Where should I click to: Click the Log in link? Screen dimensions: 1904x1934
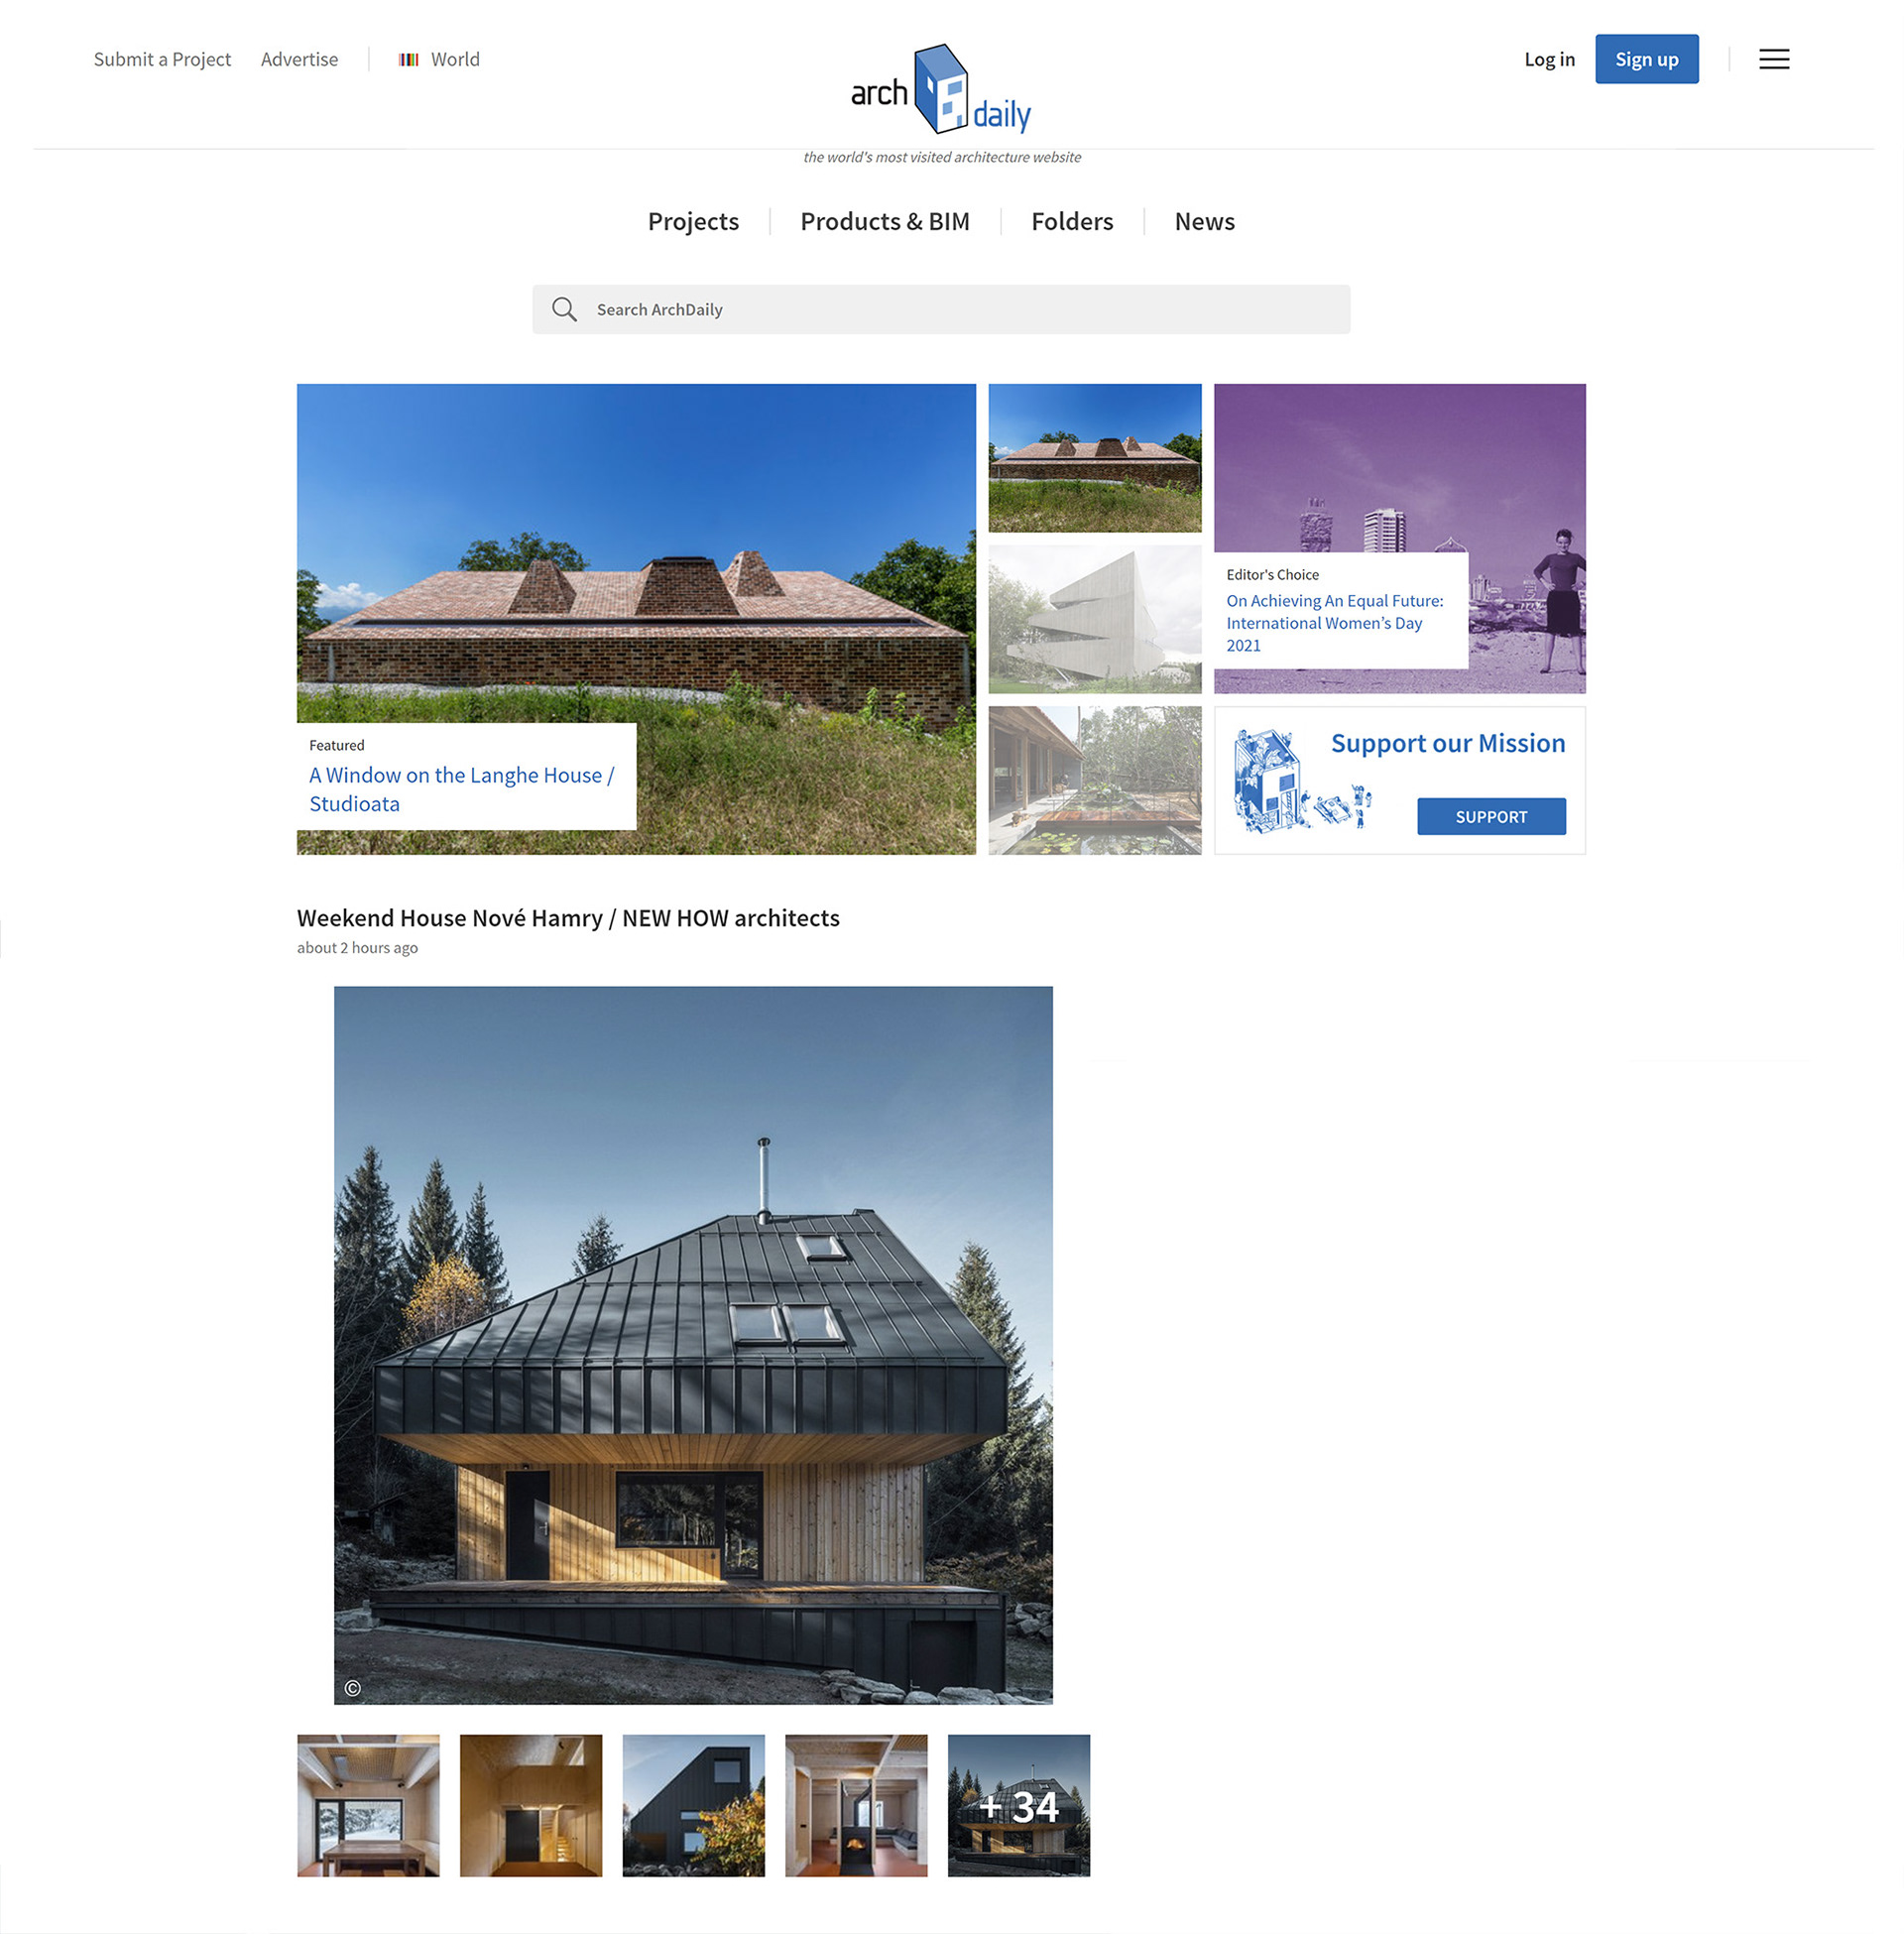tap(1549, 59)
